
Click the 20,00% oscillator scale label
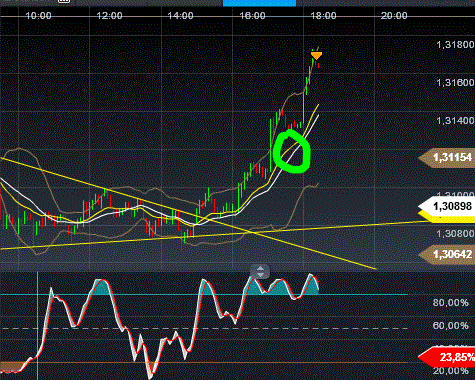450,371
